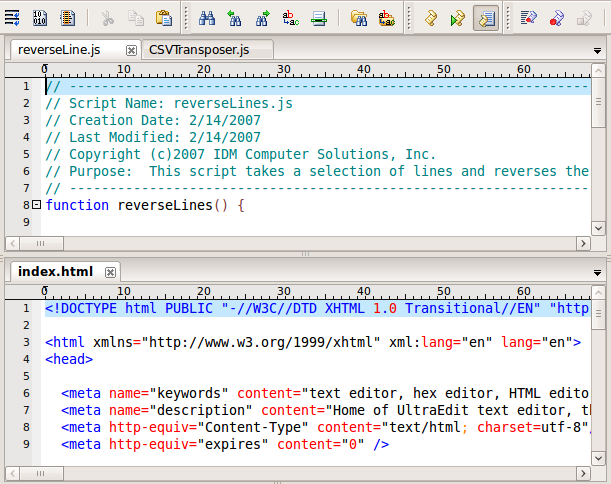
Task: Click Find Next binoculars icon
Action: point(262,18)
